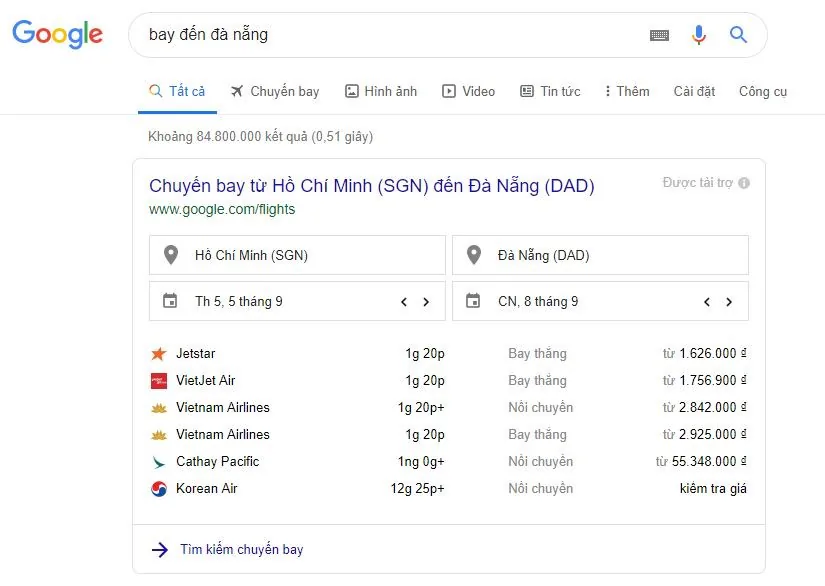Viewport: 825px width, 586px height.
Task: Go to next departure date arrow
Action: coord(426,302)
